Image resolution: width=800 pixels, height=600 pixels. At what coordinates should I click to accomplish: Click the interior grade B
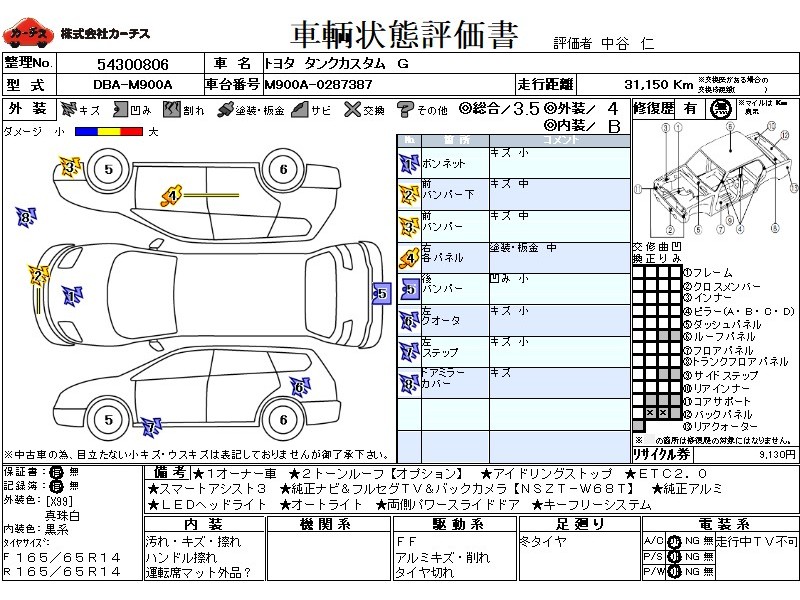(x=614, y=126)
